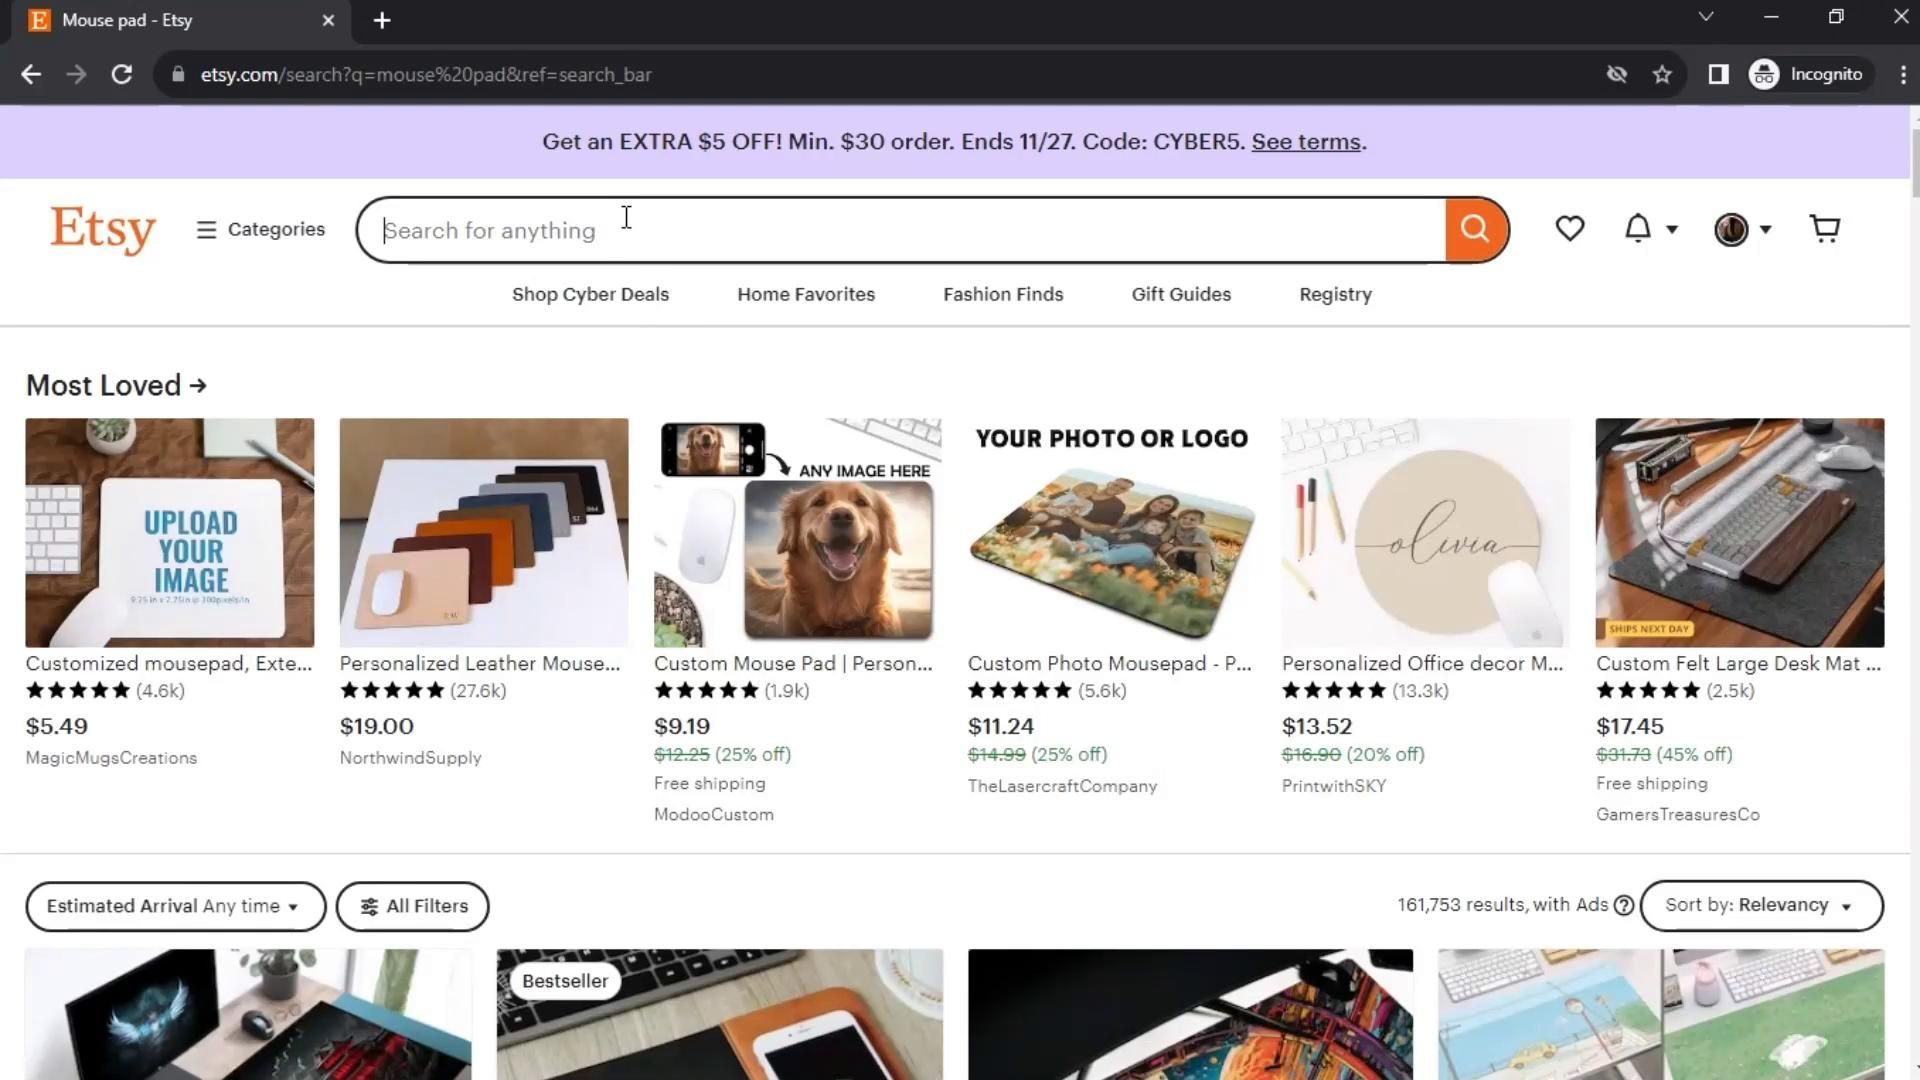Open the Categories menu
The image size is (1920, 1080).
click(261, 229)
